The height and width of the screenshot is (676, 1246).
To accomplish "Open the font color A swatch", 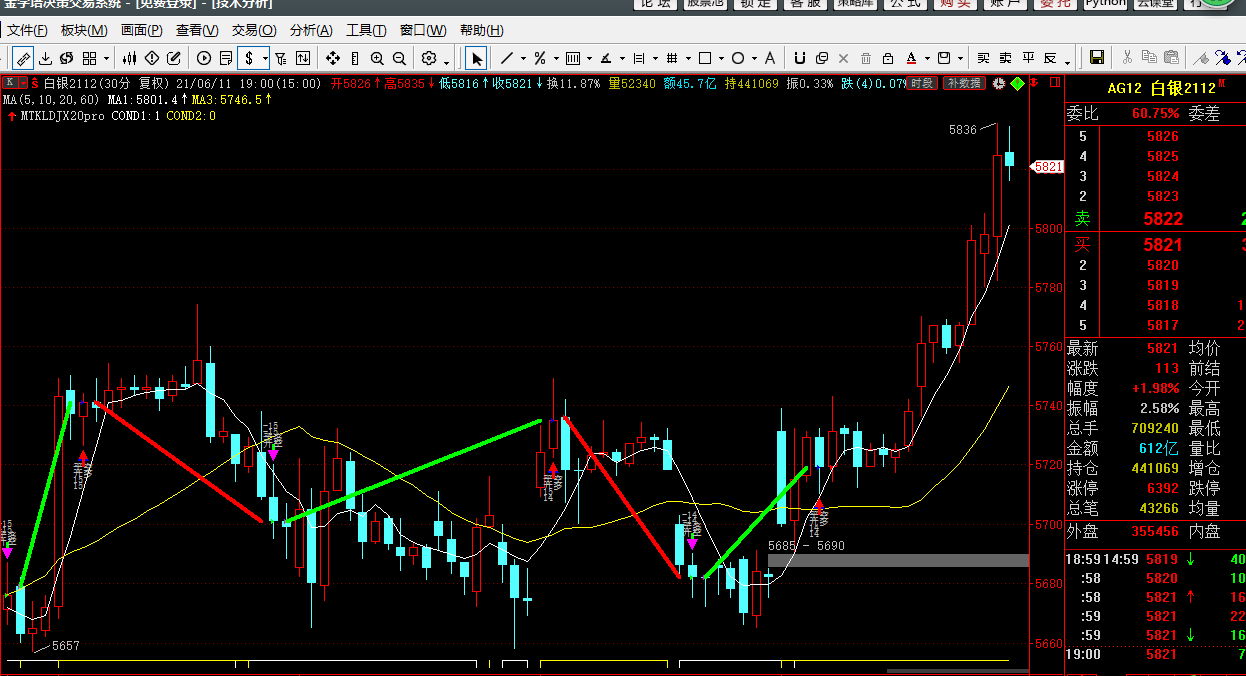I will coord(911,58).
